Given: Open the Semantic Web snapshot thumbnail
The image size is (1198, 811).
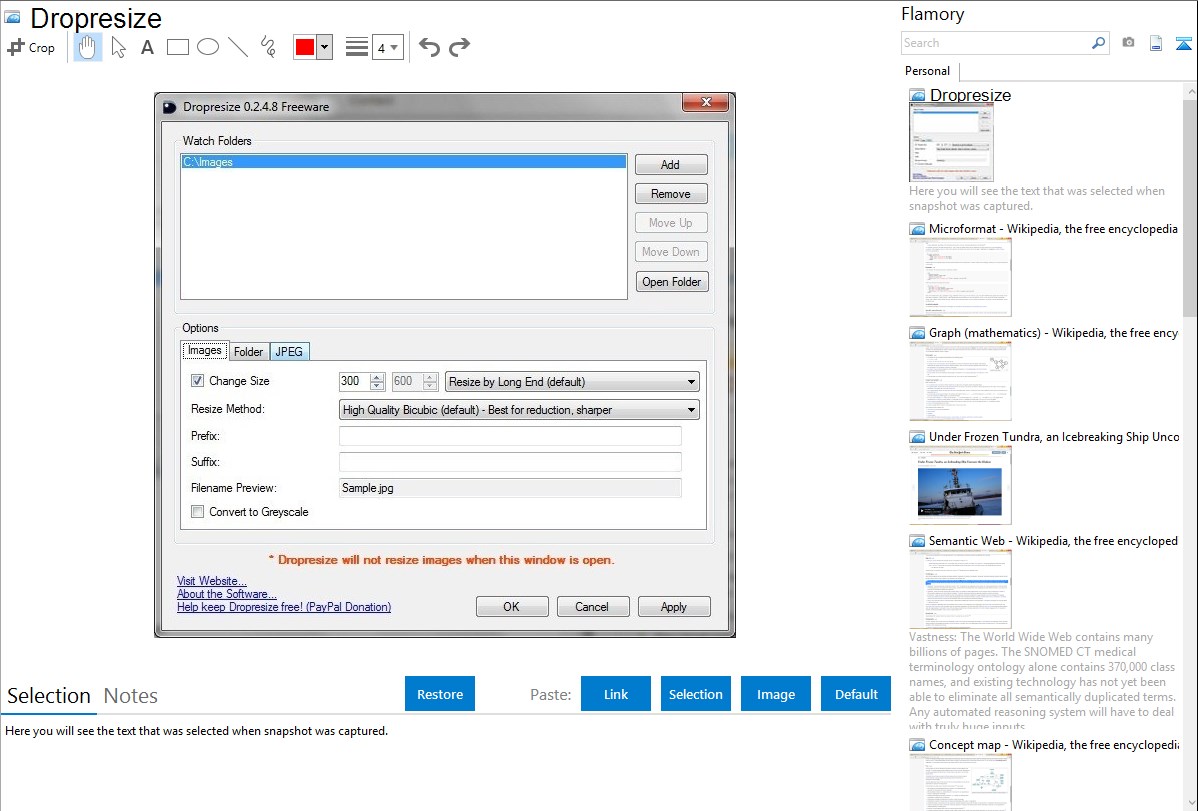Looking at the screenshot, I should click(960, 589).
